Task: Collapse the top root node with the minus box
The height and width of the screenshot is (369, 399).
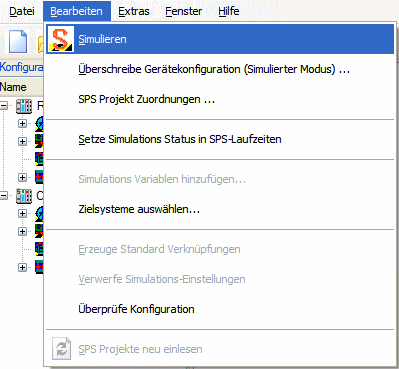Action: click(x=4, y=106)
